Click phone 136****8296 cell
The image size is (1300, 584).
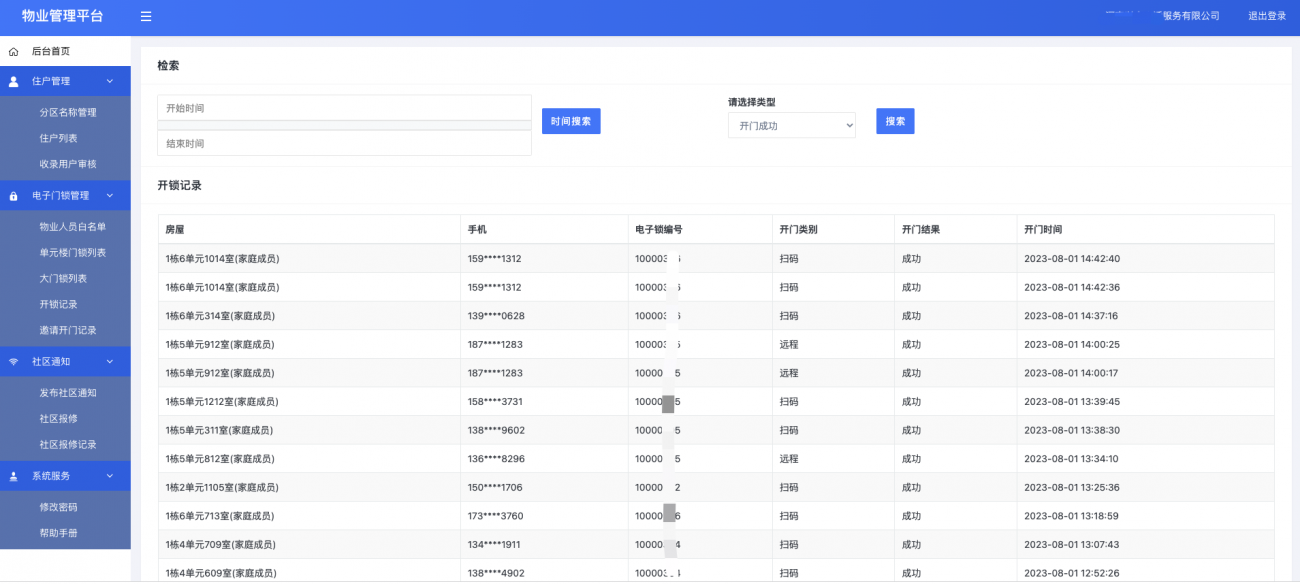(x=544, y=459)
